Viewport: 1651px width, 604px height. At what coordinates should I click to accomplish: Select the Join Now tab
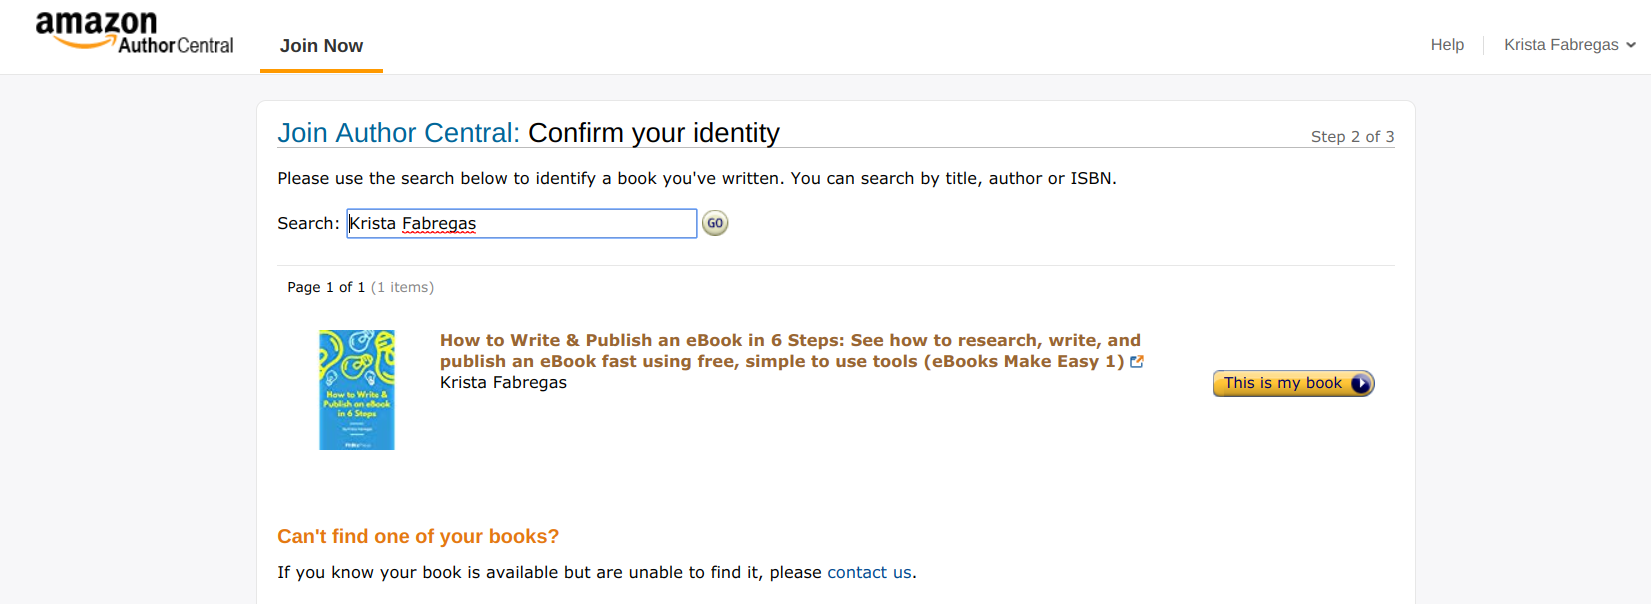pyautogui.click(x=321, y=46)
